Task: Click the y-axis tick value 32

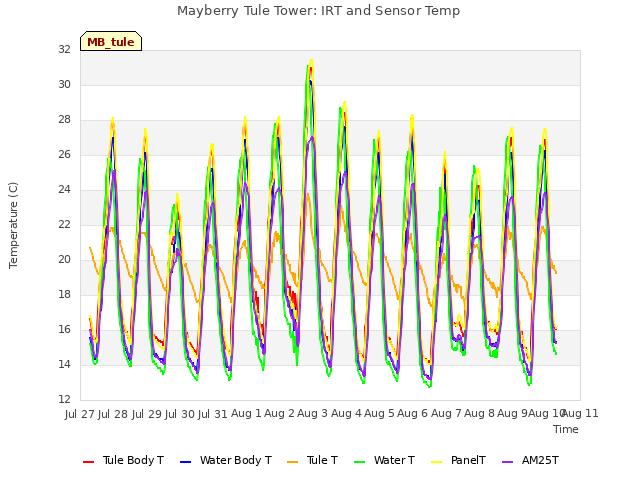Action: click(x=64, y=49)
